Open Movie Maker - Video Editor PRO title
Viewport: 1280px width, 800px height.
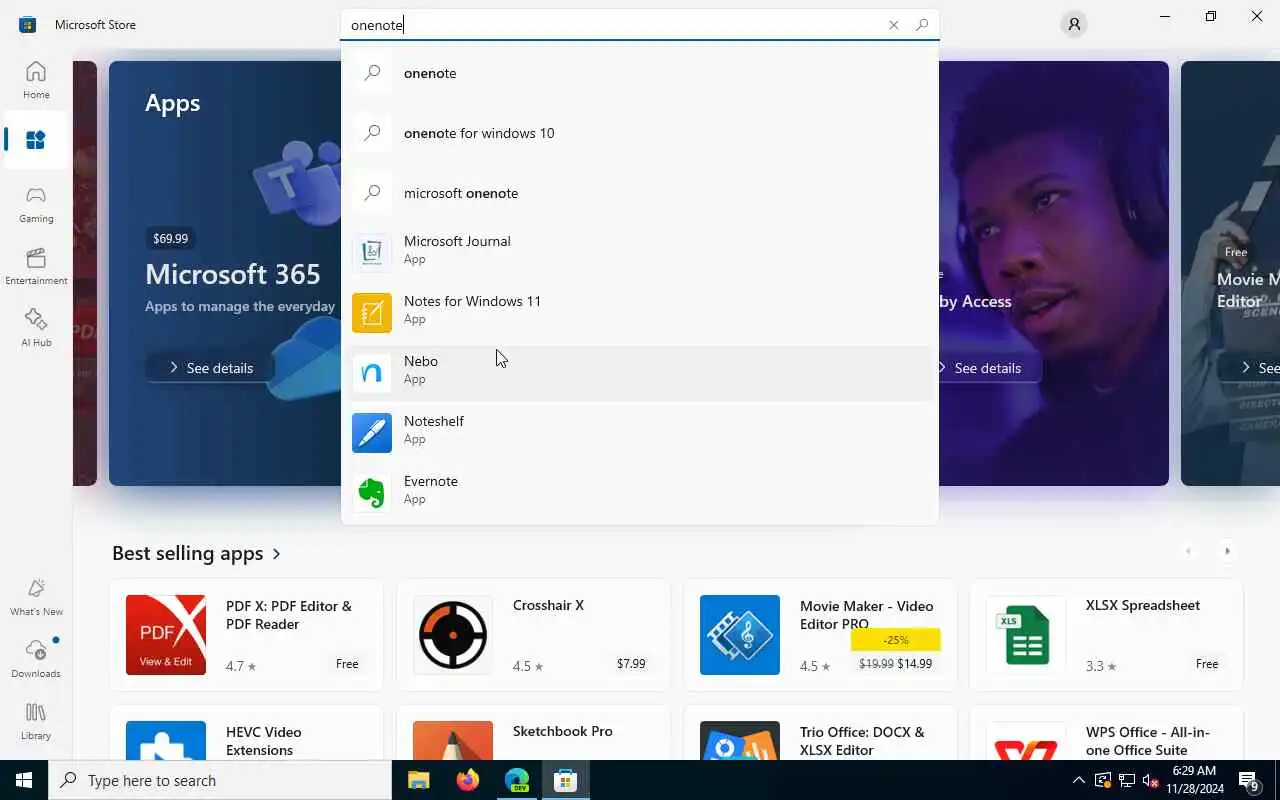[x=866, y=615]
